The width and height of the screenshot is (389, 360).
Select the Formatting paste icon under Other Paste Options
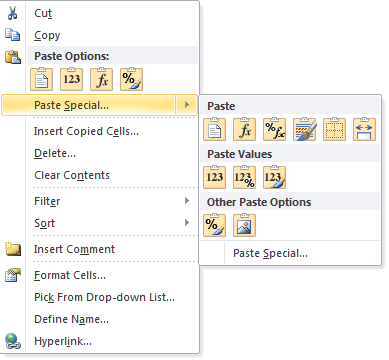tap(214, 225)
